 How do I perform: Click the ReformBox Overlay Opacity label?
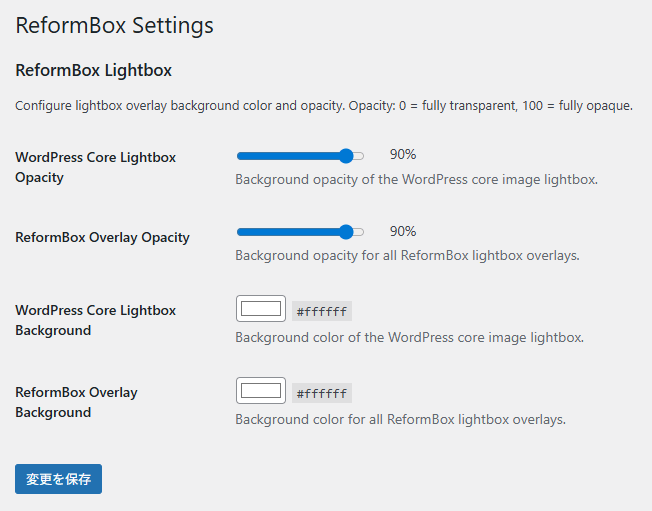102,238
